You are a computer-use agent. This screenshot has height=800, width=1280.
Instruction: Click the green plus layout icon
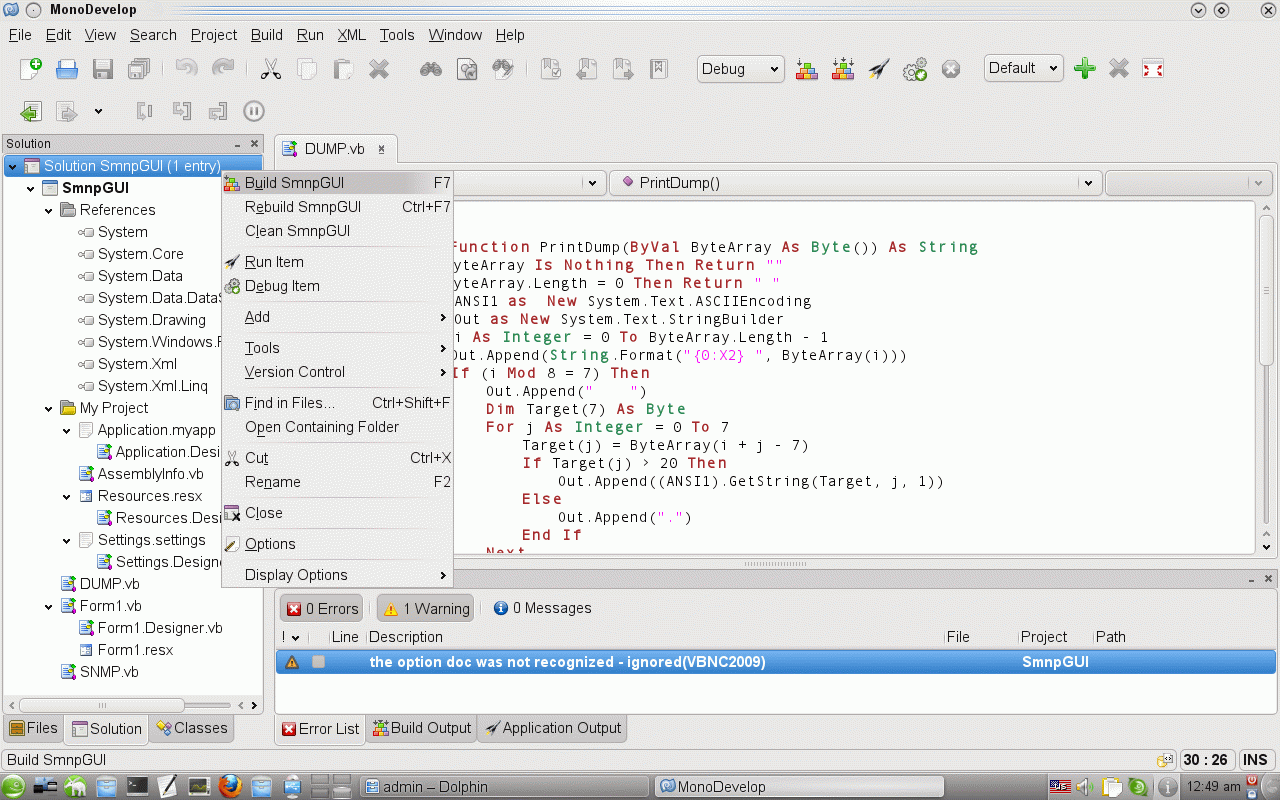pyautogui.click(x=1084, y=69)
